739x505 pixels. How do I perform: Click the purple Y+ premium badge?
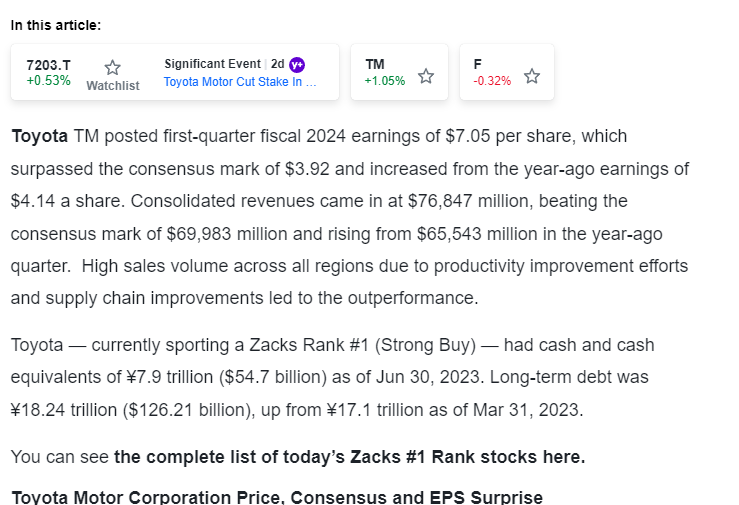coord(297,64)
